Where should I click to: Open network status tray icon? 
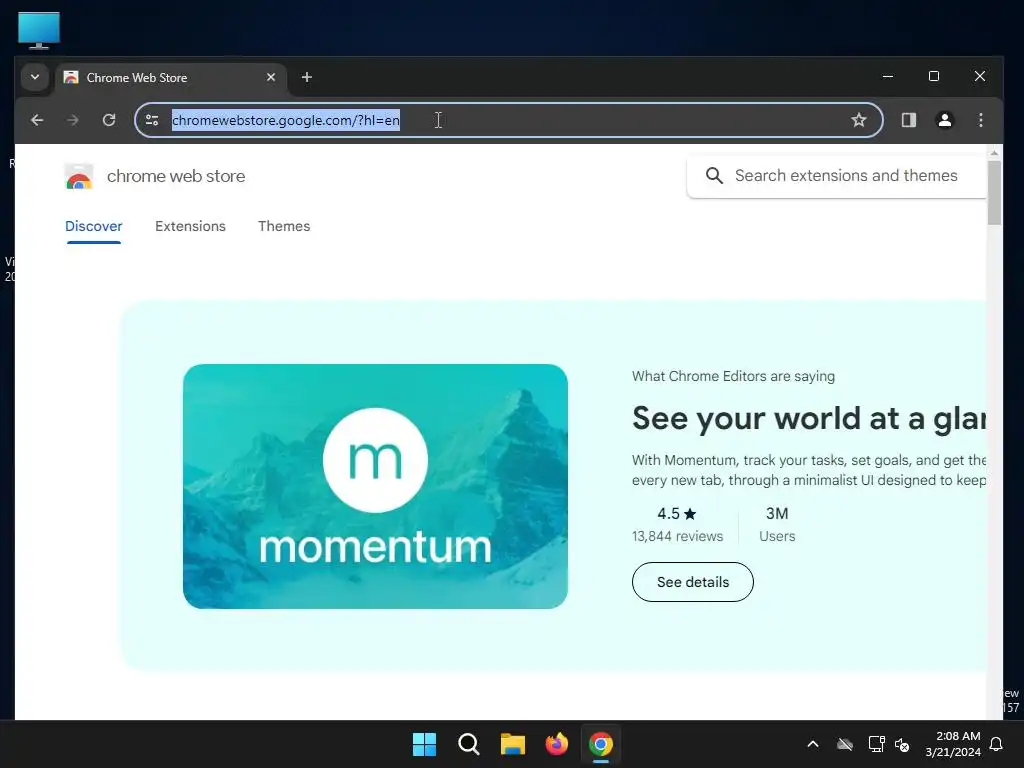876,744
